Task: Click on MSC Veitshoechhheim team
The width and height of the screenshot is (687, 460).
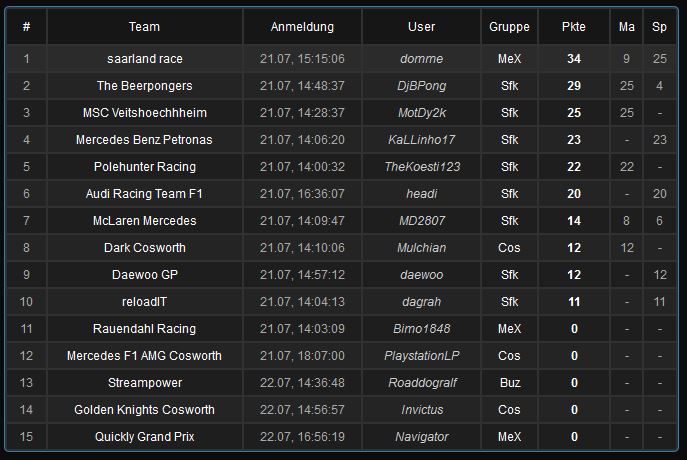Action: [145, 113]
